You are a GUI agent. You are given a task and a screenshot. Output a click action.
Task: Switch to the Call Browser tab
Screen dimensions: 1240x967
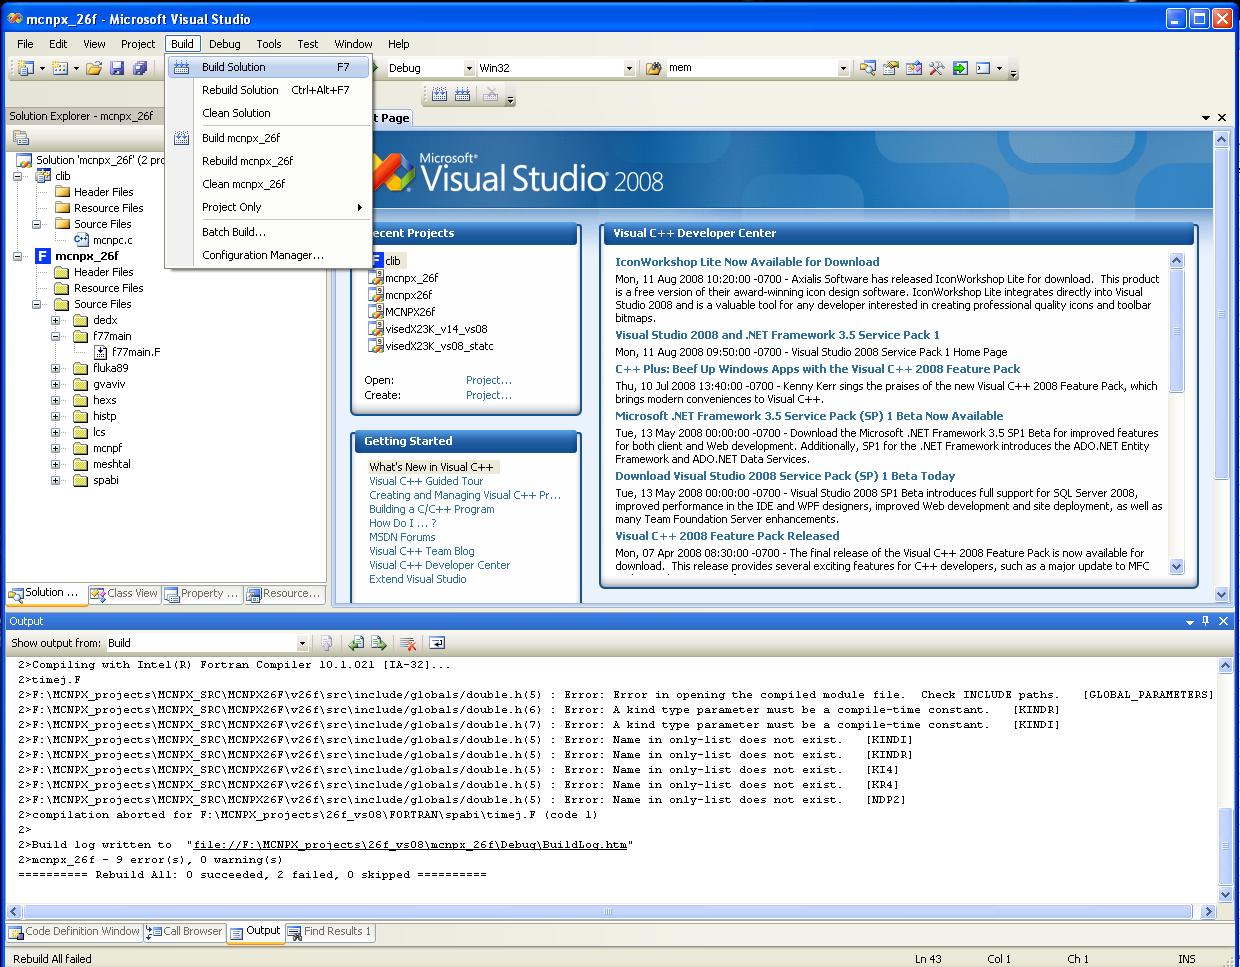tap(185, 931)
